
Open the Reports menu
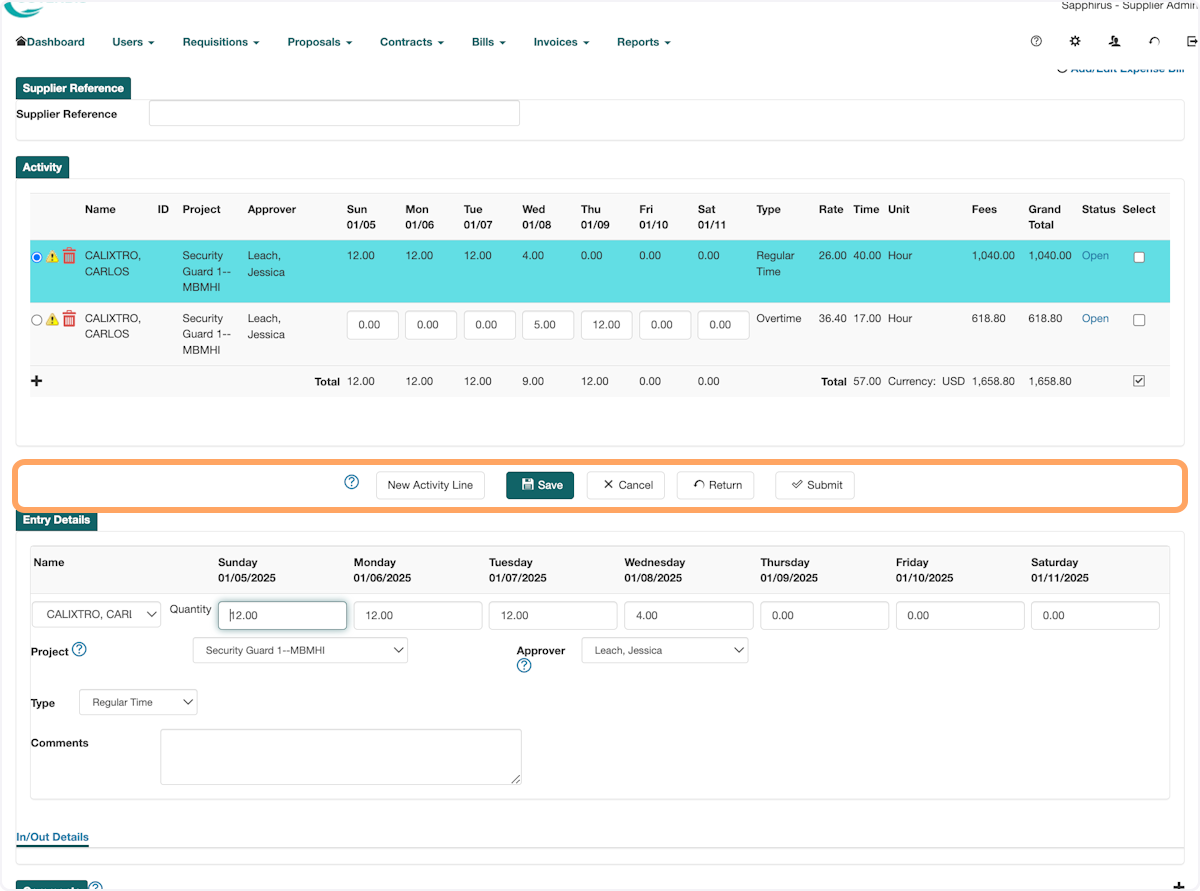[643, 42]
